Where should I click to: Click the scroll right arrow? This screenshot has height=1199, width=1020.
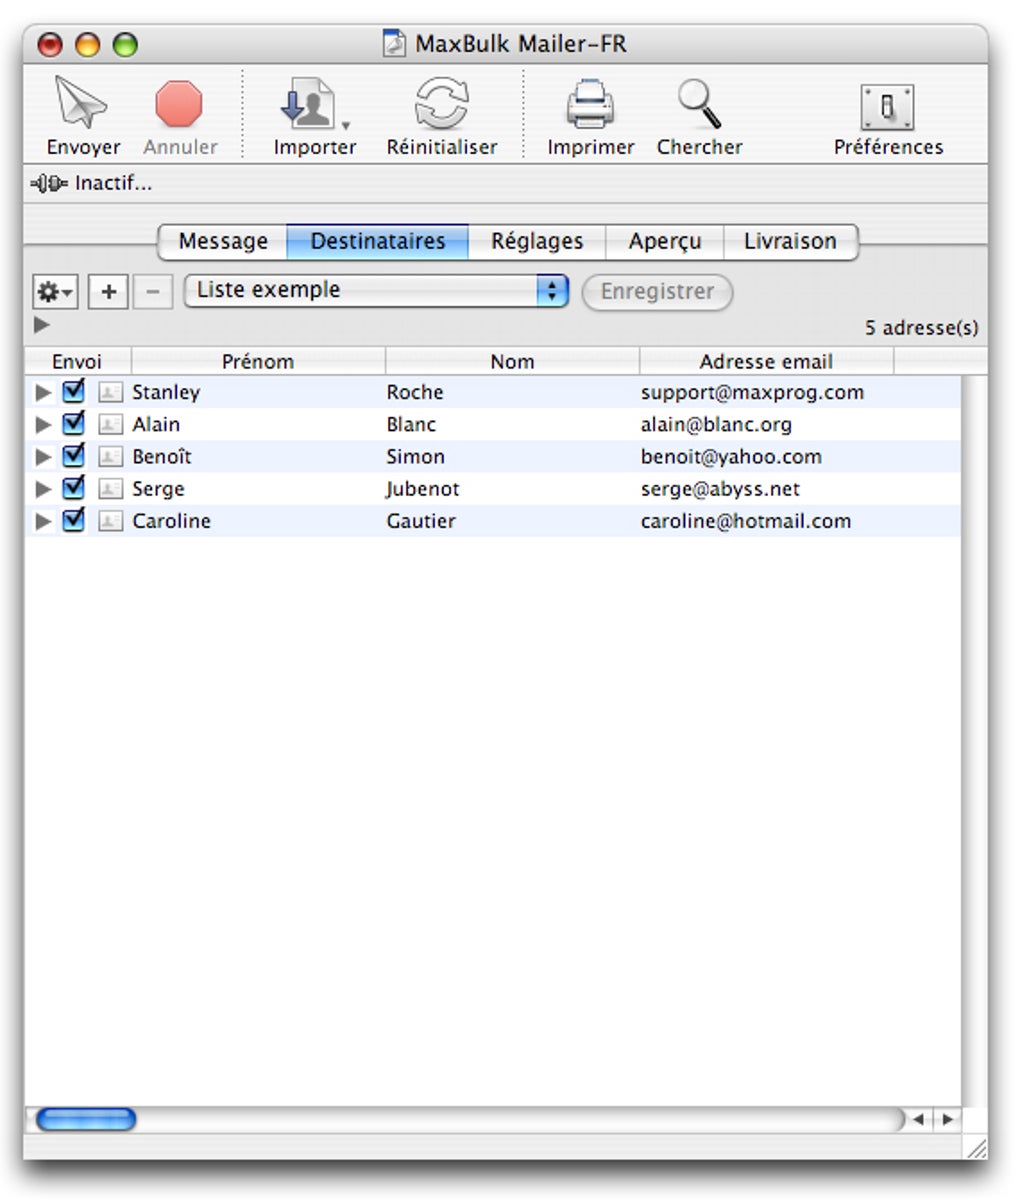[947, 1119]
